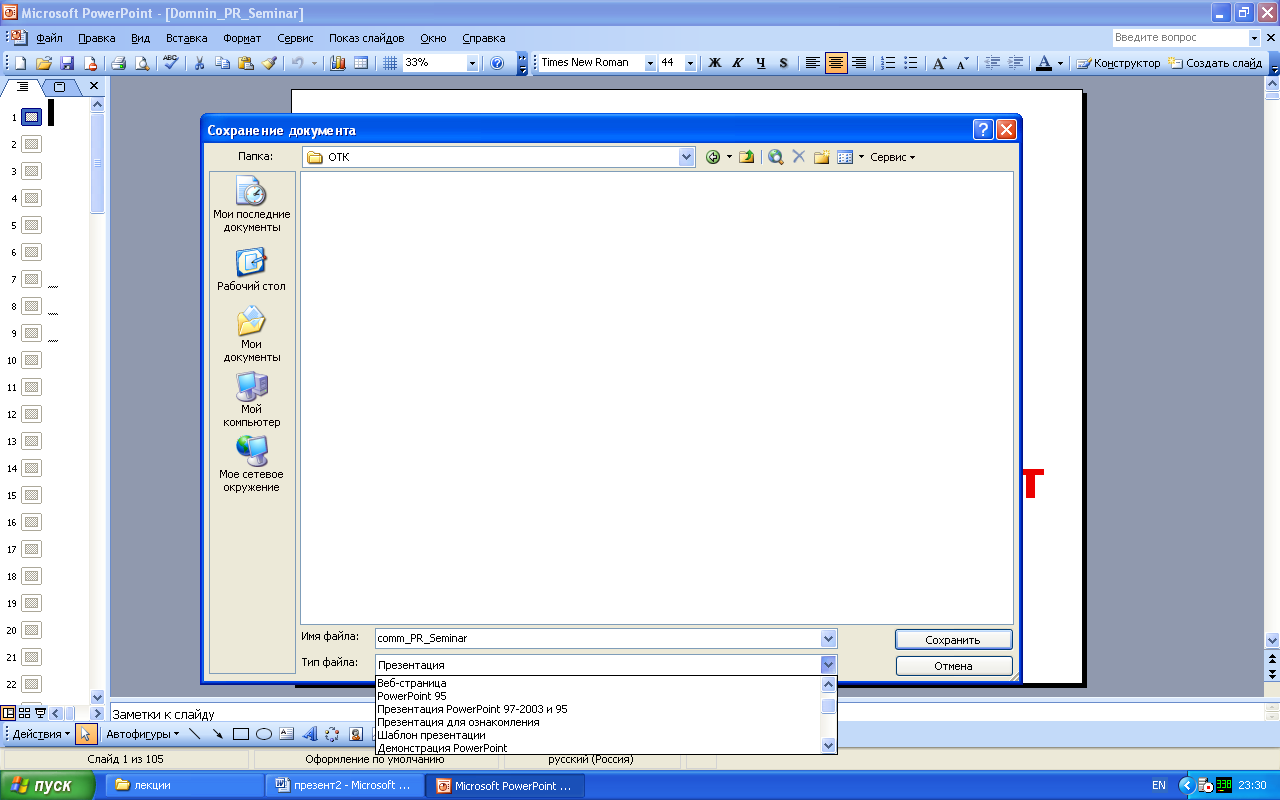Screen dimensions: 1280x800
Task: Open the Файл menu
Action: 49,38
